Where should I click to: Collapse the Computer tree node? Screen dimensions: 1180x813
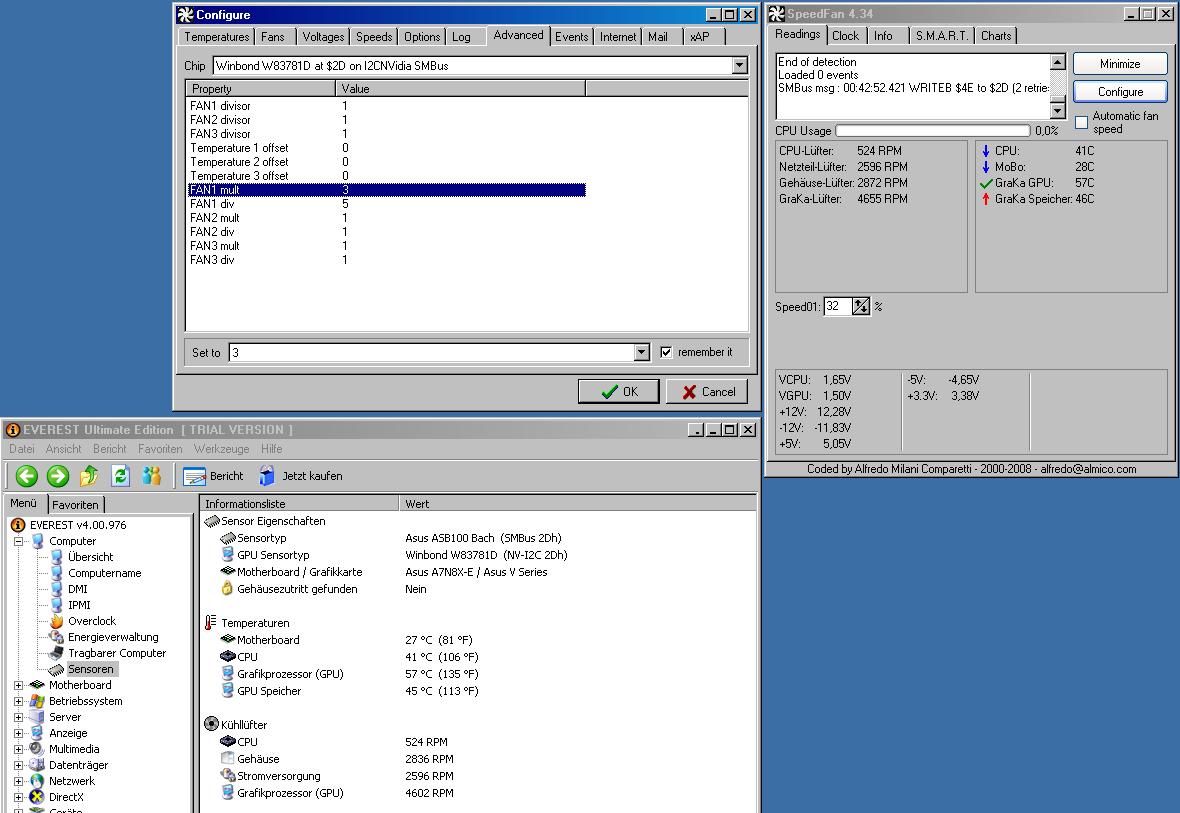point(19,541)
